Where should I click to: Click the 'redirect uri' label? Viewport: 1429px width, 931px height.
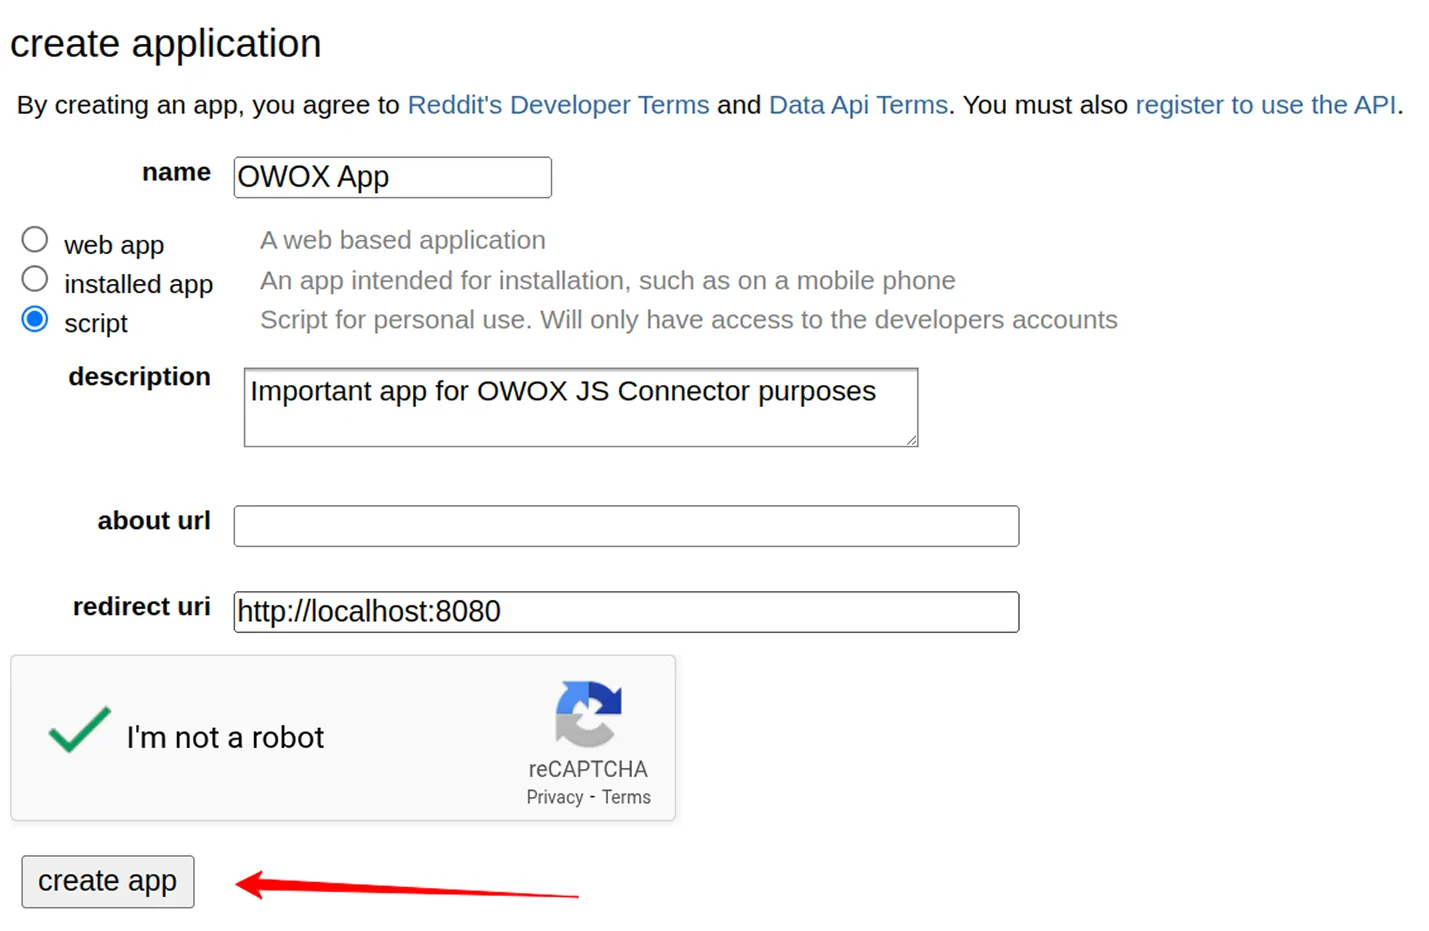click(x=142, y=607)
